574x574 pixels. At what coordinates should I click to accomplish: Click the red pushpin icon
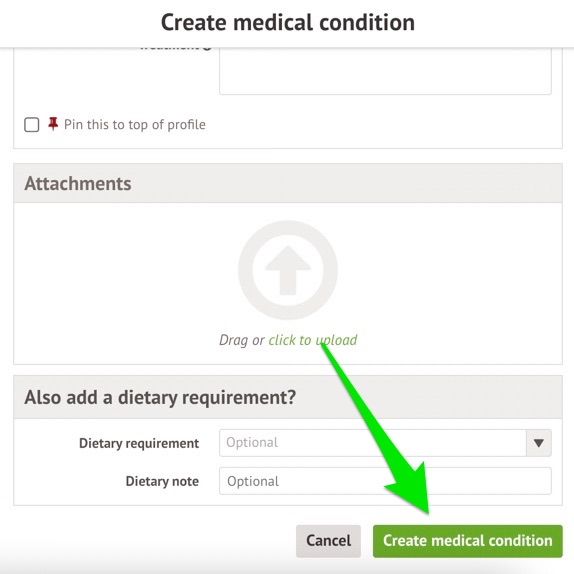[x=53, y=124]
